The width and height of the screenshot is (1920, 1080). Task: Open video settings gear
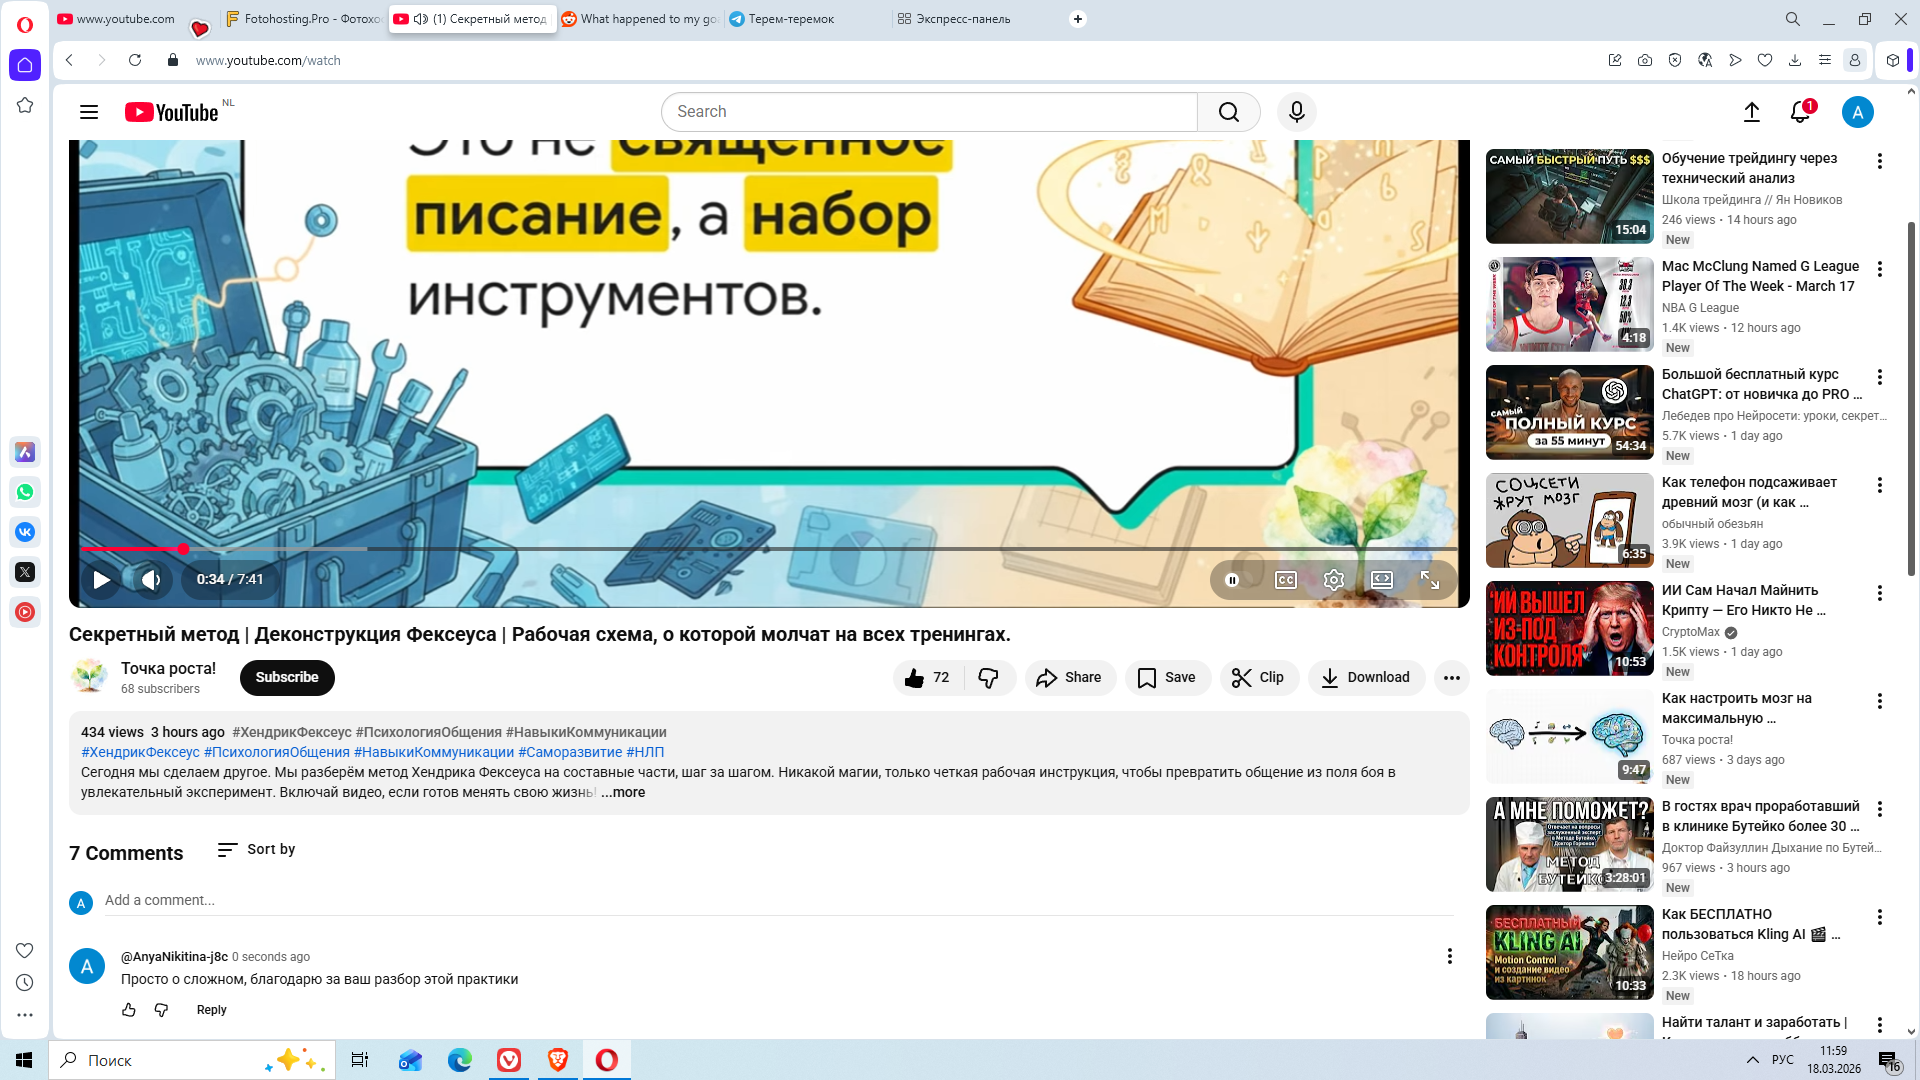pos(1333,580)
